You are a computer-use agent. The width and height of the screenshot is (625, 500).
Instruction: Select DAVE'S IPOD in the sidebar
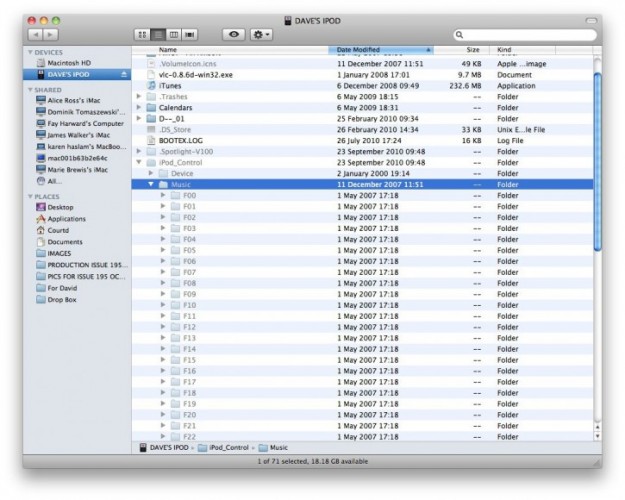pyautogui.click(x=77, y=75)
